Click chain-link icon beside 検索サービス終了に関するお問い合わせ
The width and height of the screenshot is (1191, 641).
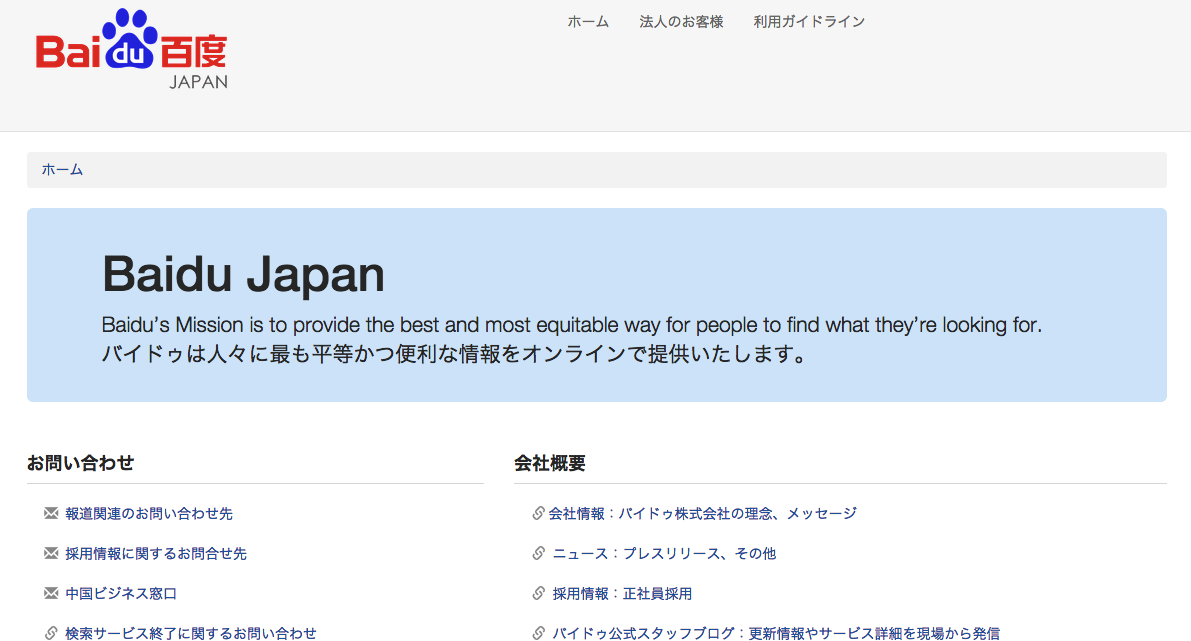pos(52,632)
